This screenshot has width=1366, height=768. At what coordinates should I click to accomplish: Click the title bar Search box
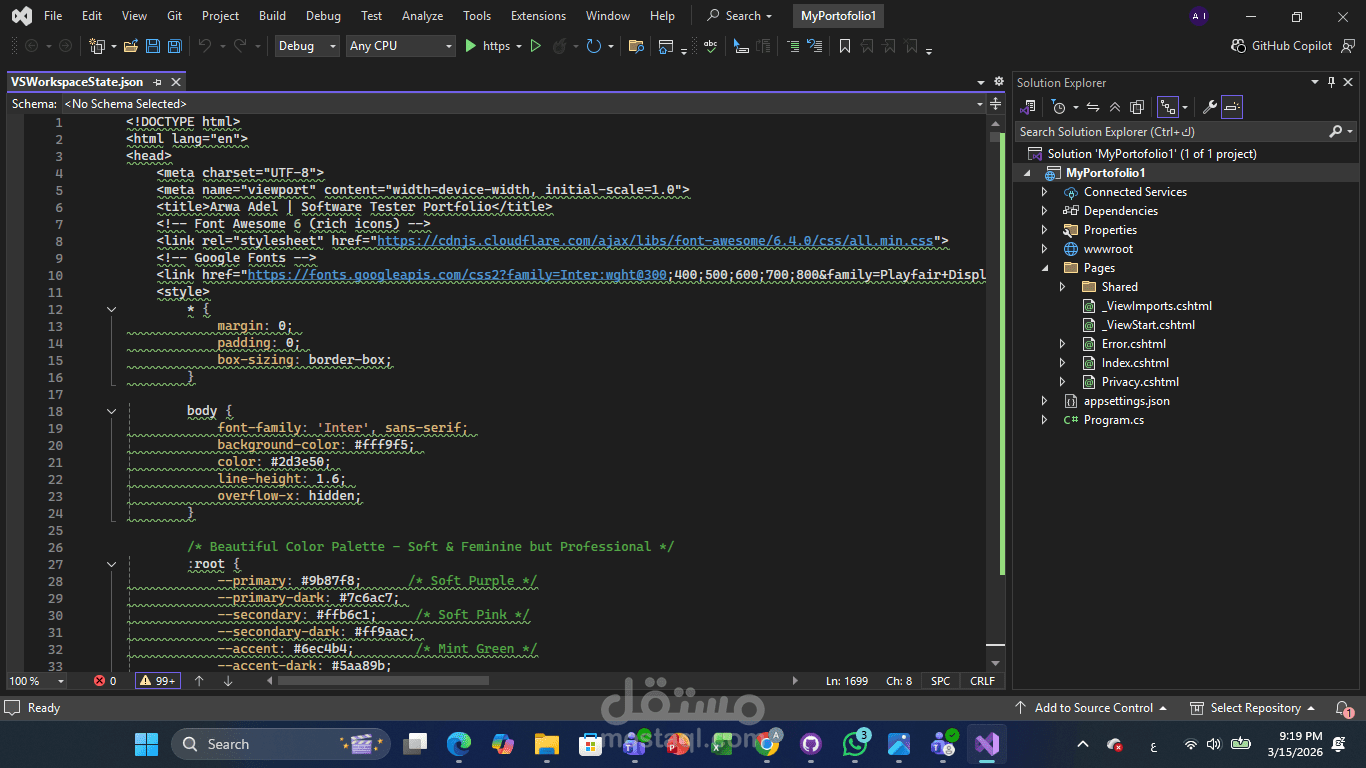740,16
